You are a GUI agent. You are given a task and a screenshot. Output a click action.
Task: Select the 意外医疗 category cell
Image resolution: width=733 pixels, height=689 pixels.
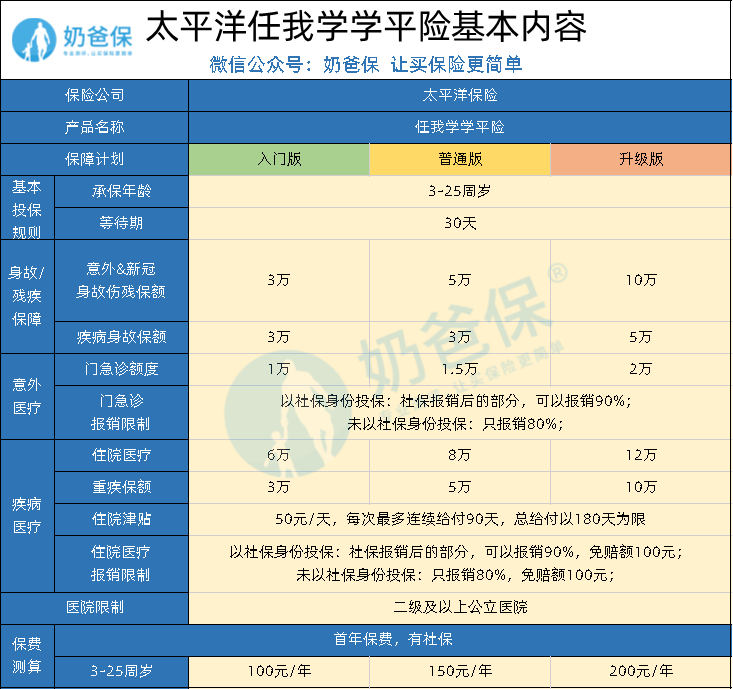click(x=27, y=396)
